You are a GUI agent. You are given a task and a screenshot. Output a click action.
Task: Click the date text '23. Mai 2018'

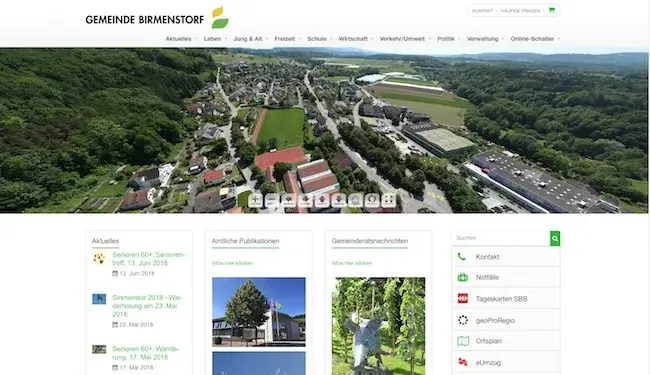136,324
